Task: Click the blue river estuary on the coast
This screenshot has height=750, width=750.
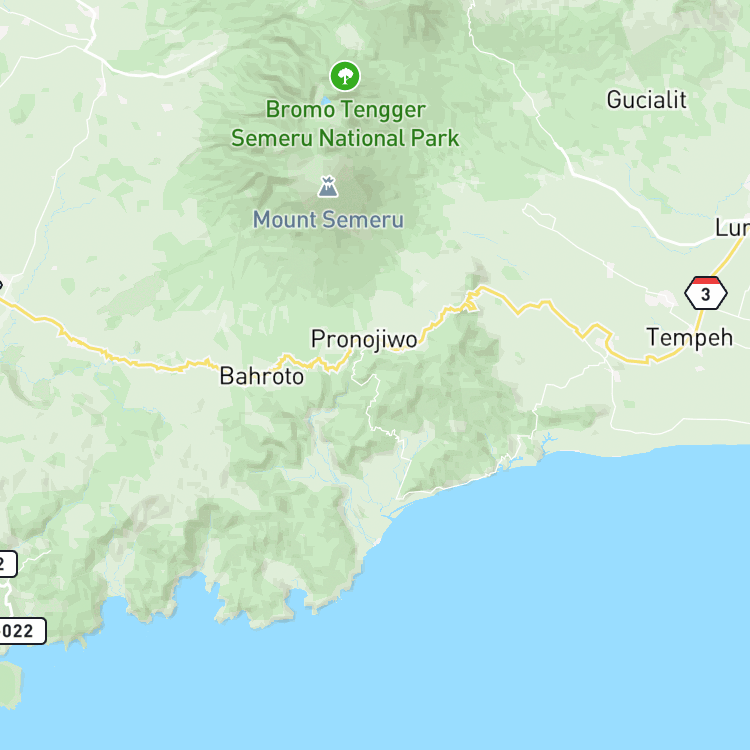Action: pyautogui.click(x=546, y=441)
